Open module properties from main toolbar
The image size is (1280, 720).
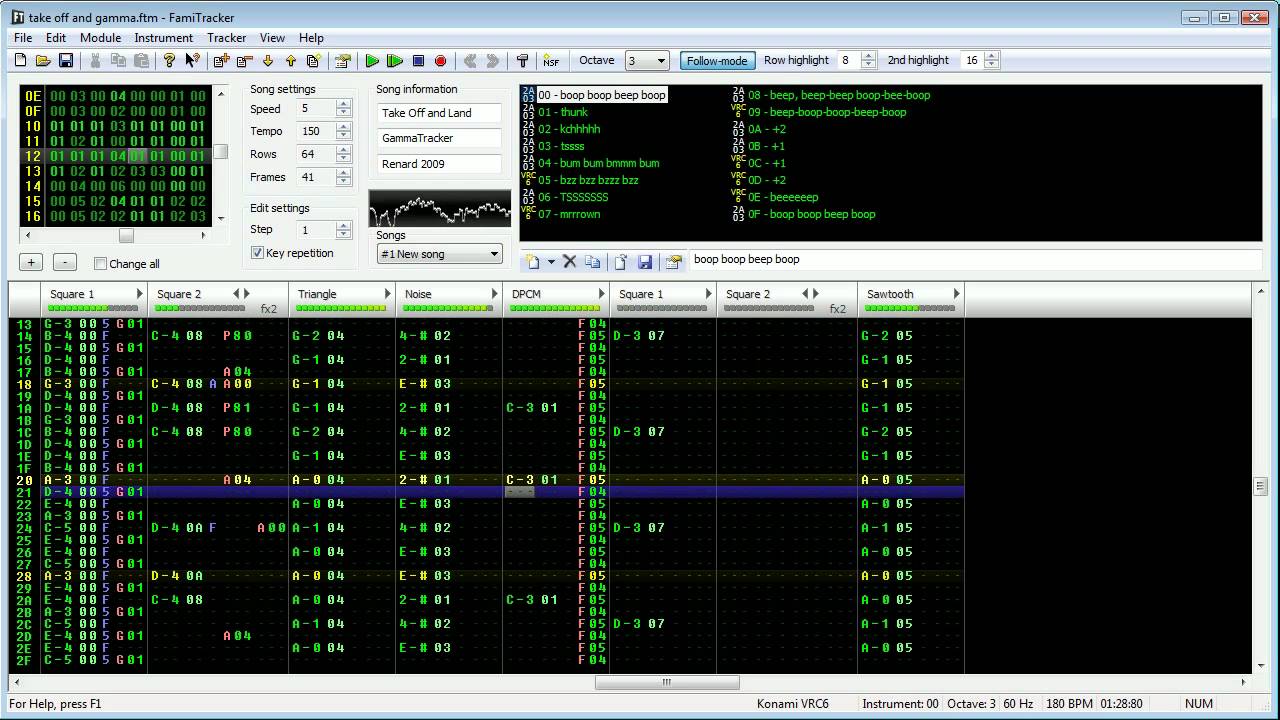[x=342, y=61]
